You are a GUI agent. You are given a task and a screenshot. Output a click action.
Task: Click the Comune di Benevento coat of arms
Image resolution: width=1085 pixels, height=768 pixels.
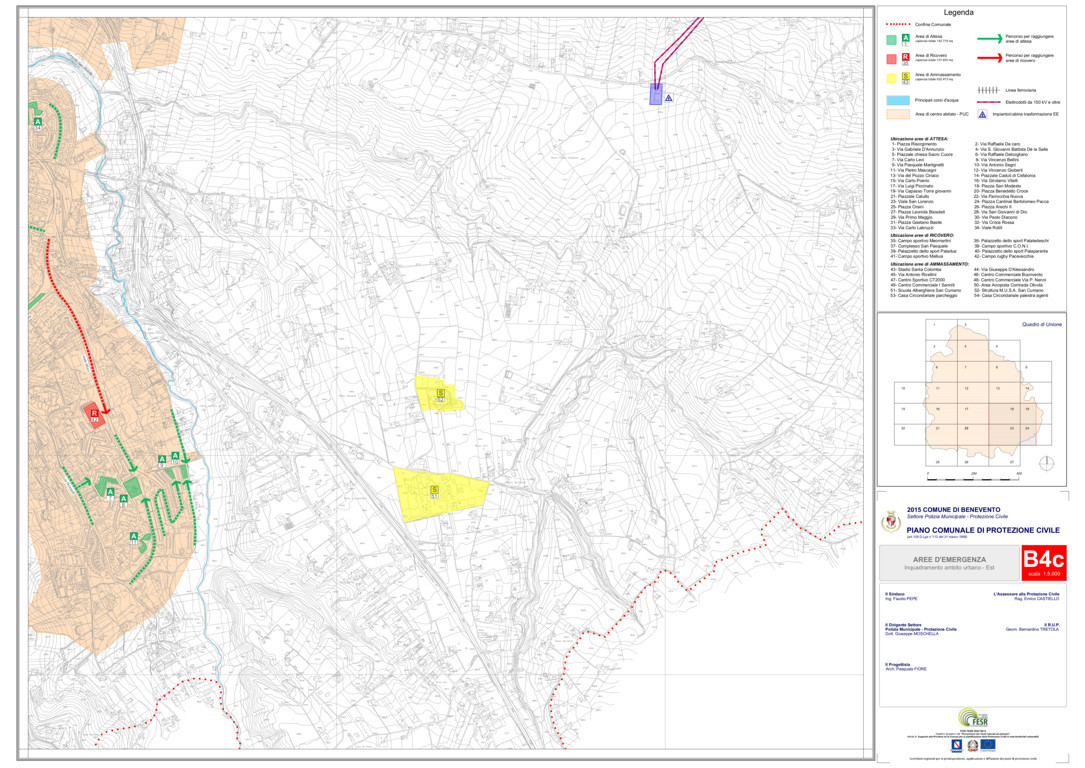point(888,523)
